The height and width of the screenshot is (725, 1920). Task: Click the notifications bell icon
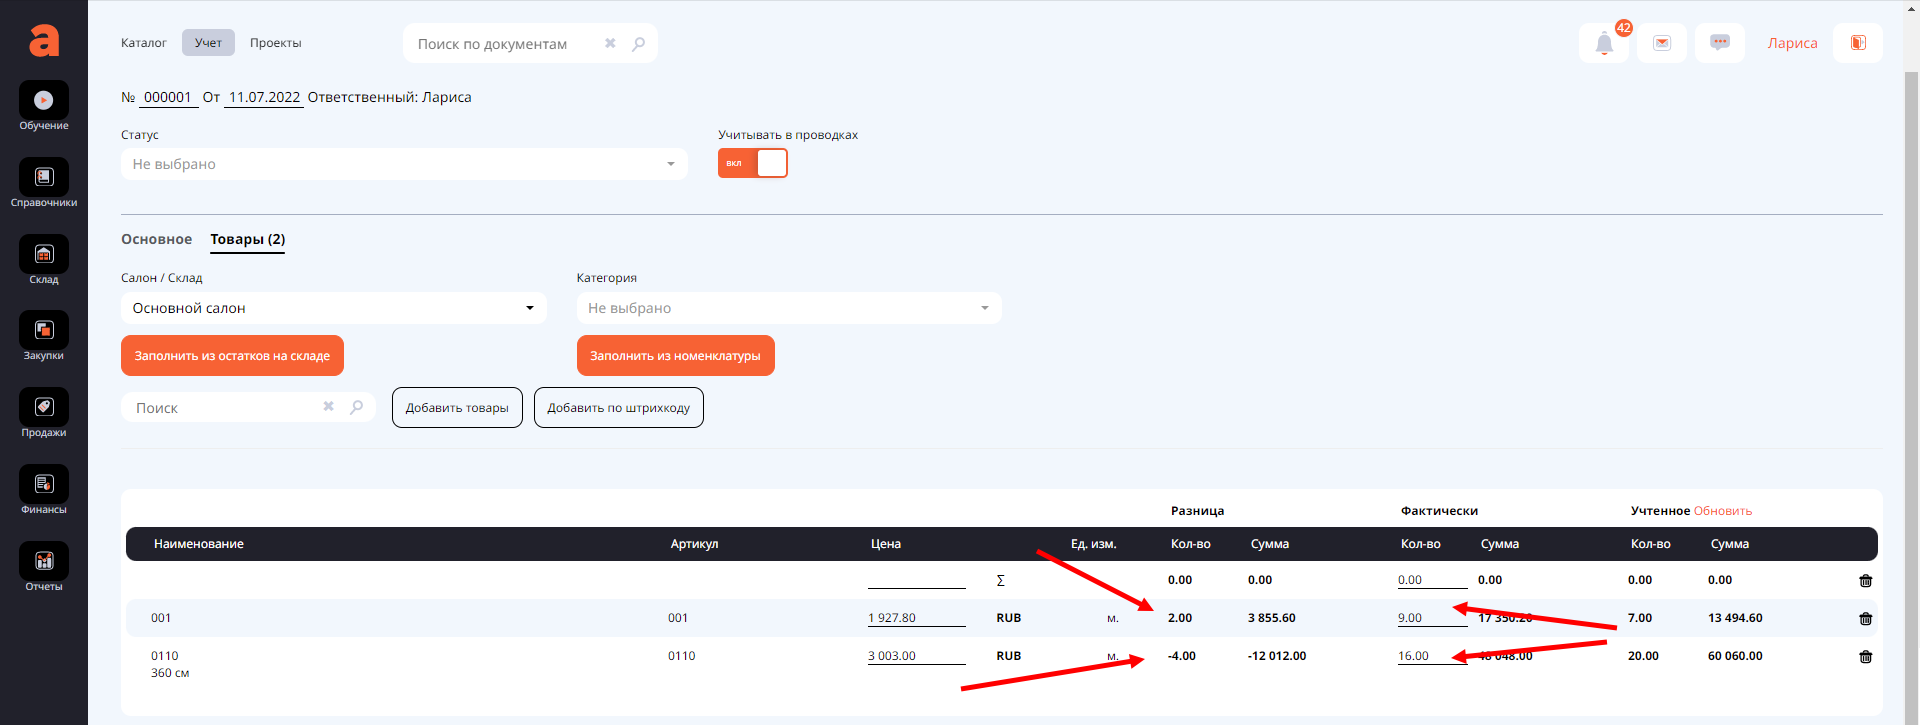point(1604,44)
